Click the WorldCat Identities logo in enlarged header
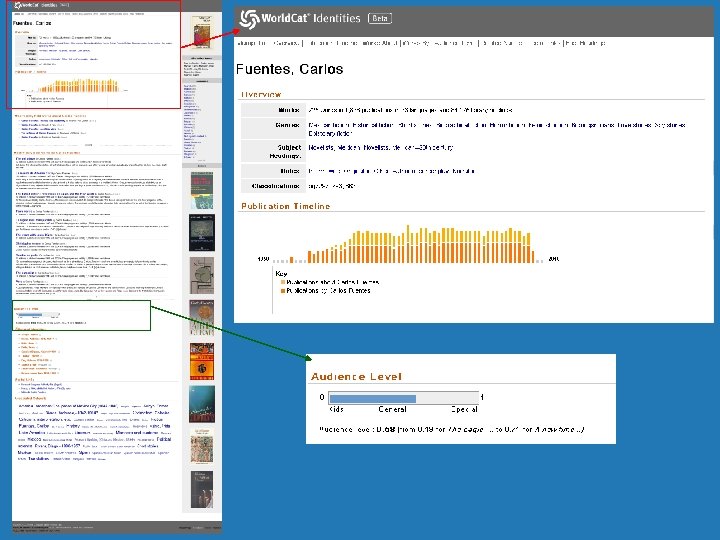720x540 pixels. [x=300, y=19]
